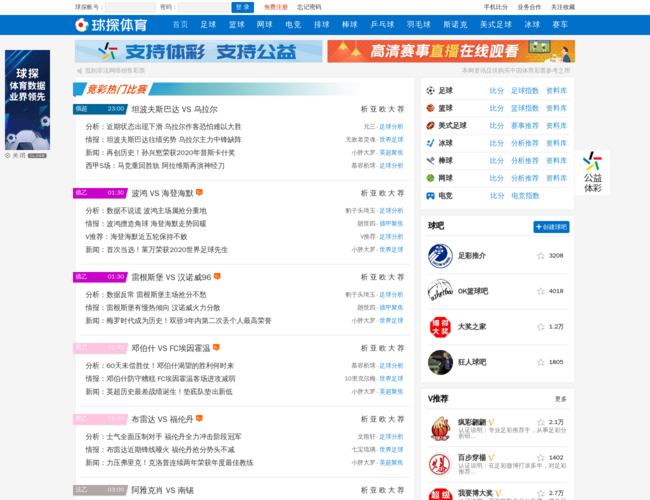650x500 pixels.
Task: Open 狂人球吧 avatar thumbnail
Action: pos(440,362)
